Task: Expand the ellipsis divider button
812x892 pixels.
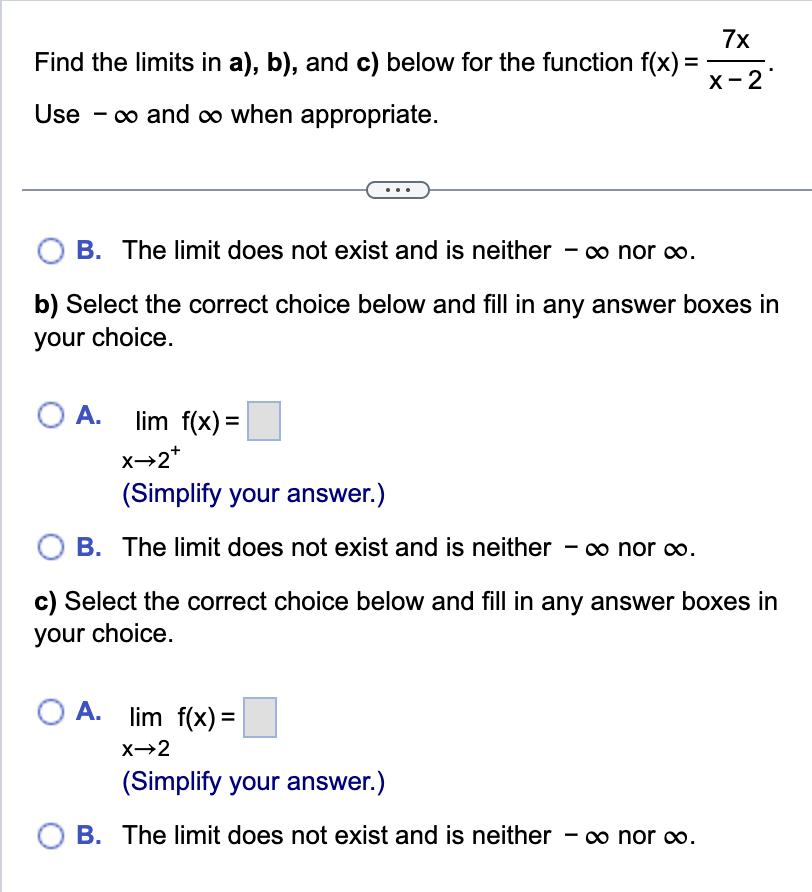Action: coord(399,189)
